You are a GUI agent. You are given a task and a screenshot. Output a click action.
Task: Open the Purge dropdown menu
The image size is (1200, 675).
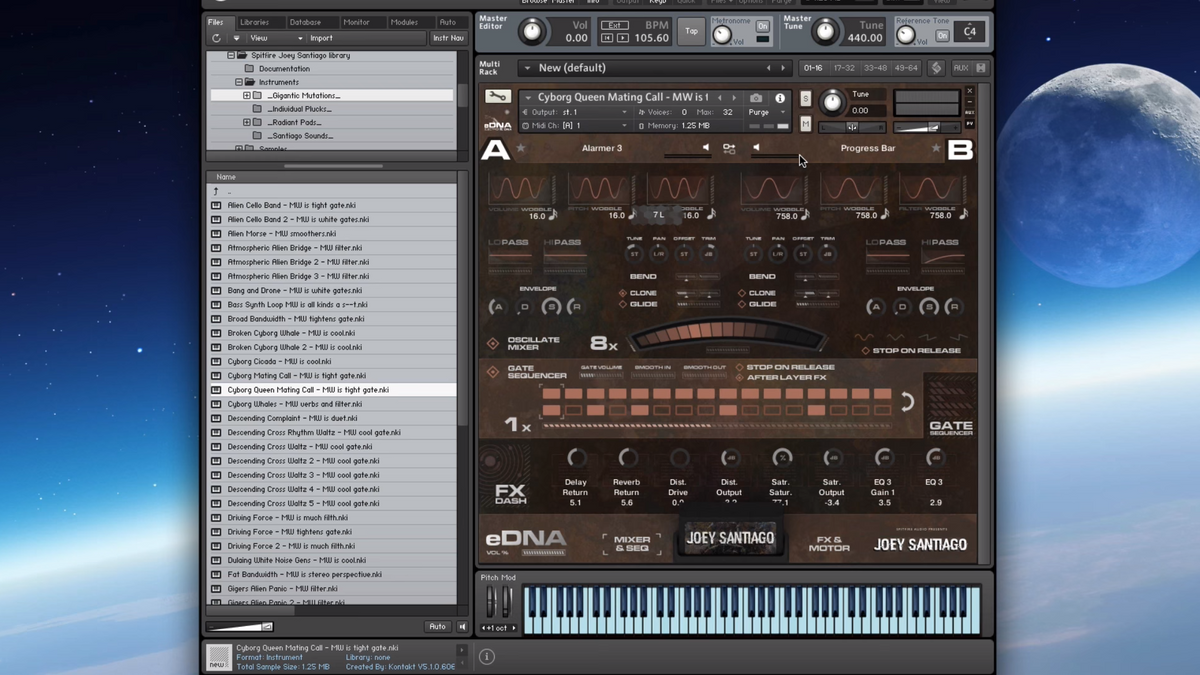pos(764,112)
